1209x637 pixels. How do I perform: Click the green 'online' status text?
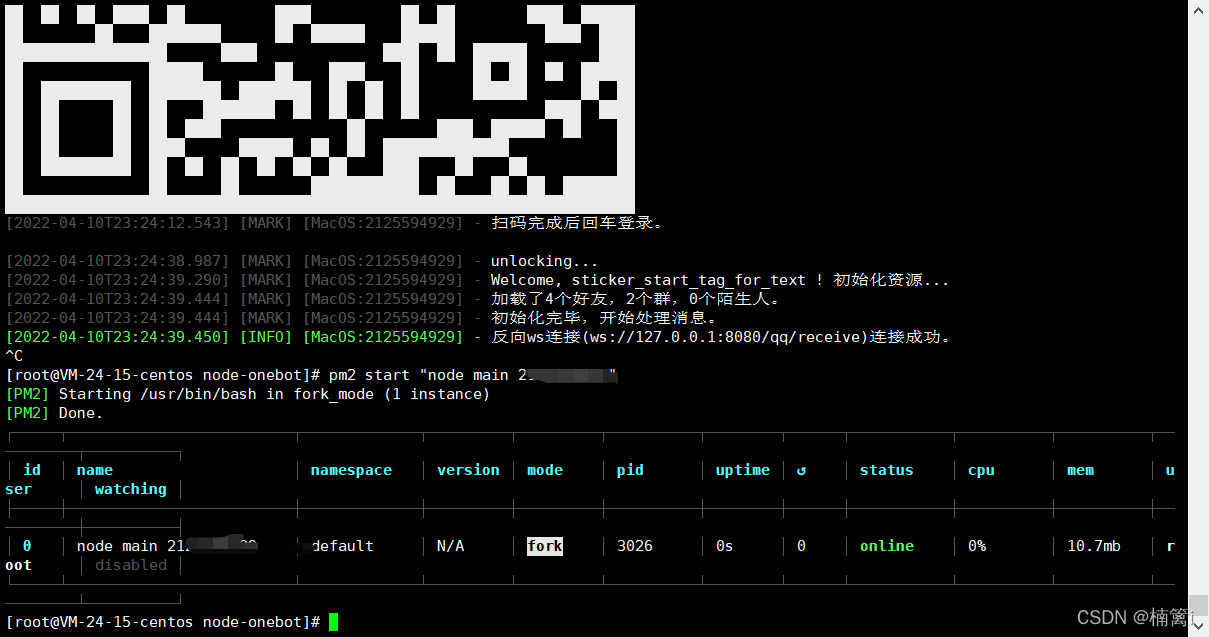pyautogui.click(x=886, y=546)
